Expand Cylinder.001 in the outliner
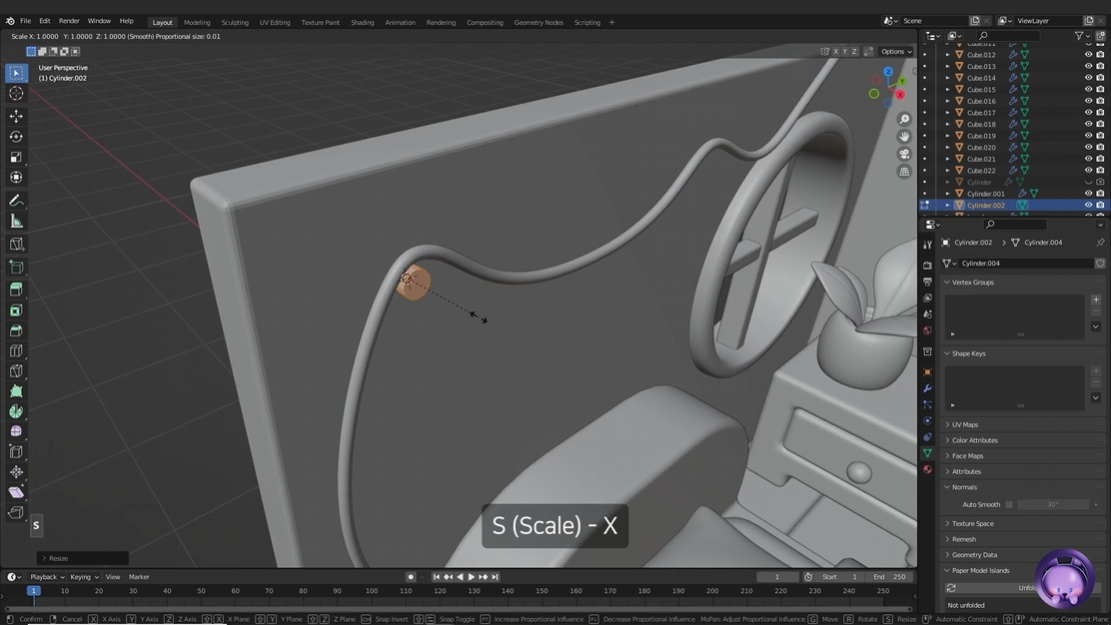The image size is (1111, 625). [x=947, y=193]
